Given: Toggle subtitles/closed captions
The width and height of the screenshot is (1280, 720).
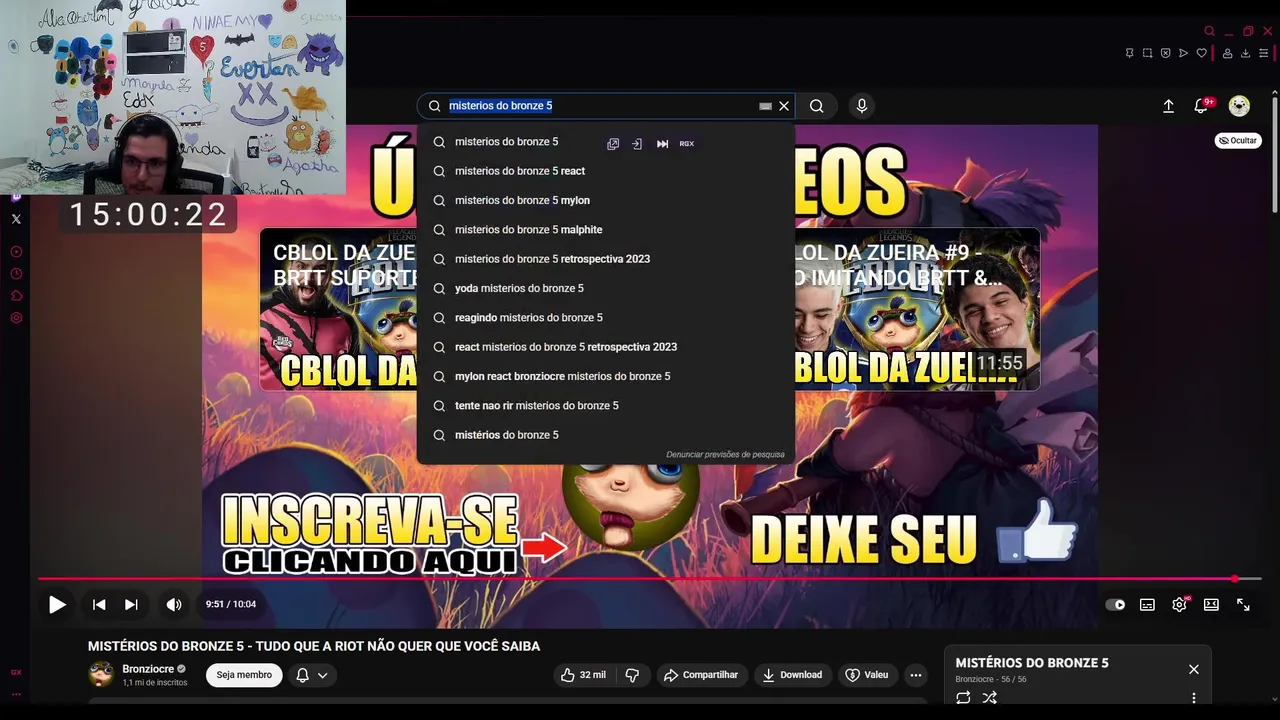Looking at the screenshot, I should click(x=1147, y=605).
